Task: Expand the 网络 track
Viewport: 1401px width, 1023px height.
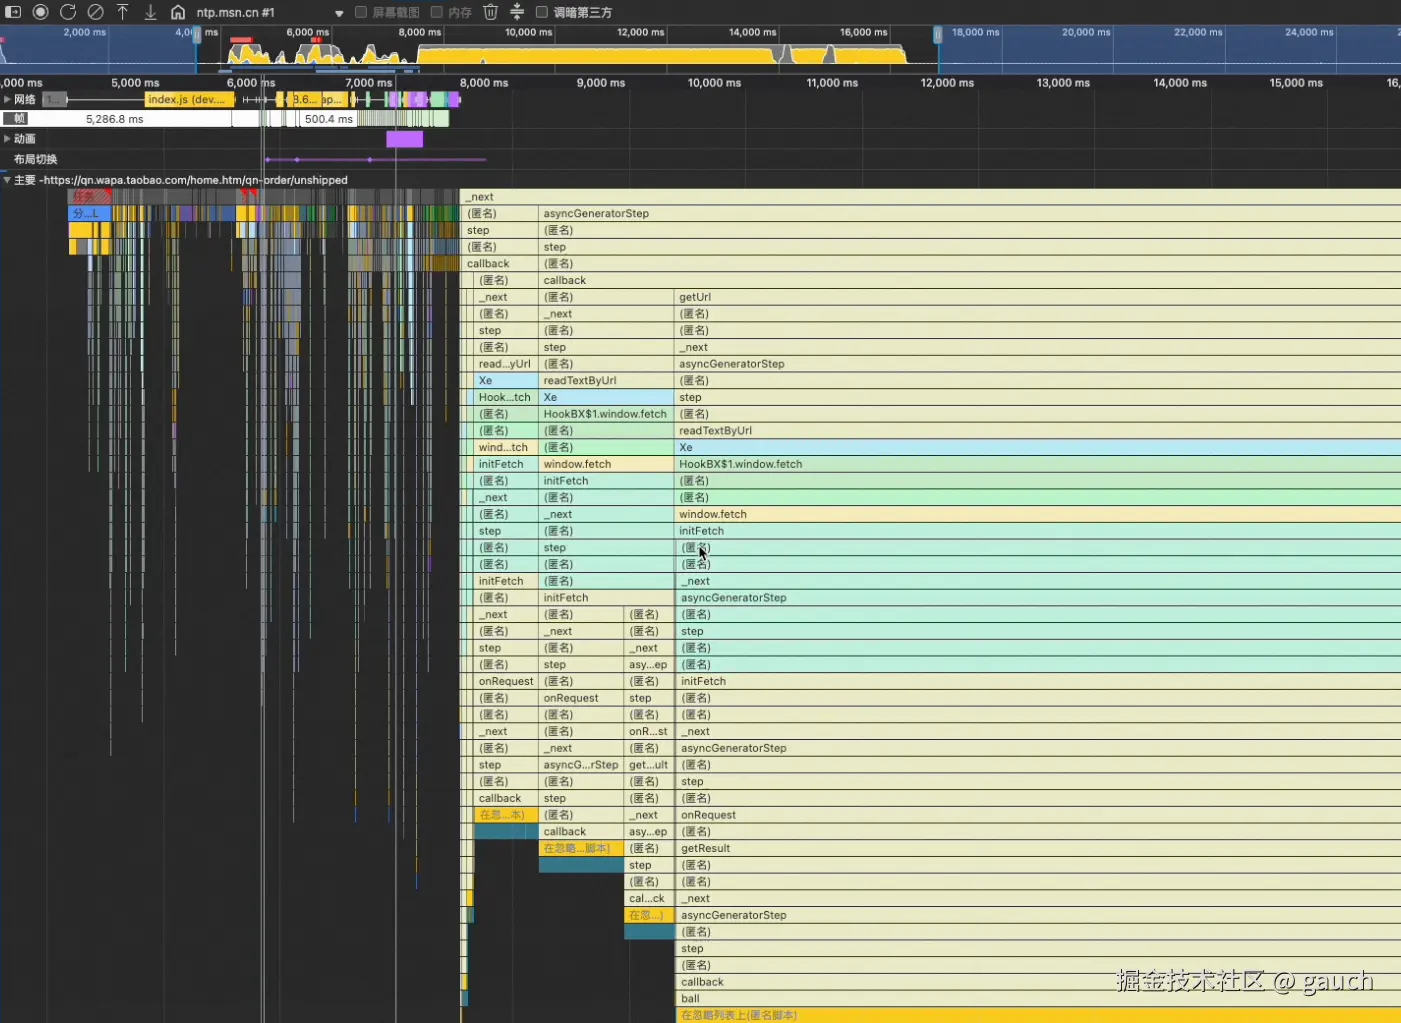Action: pyautogui.click(x=7, y=99)
